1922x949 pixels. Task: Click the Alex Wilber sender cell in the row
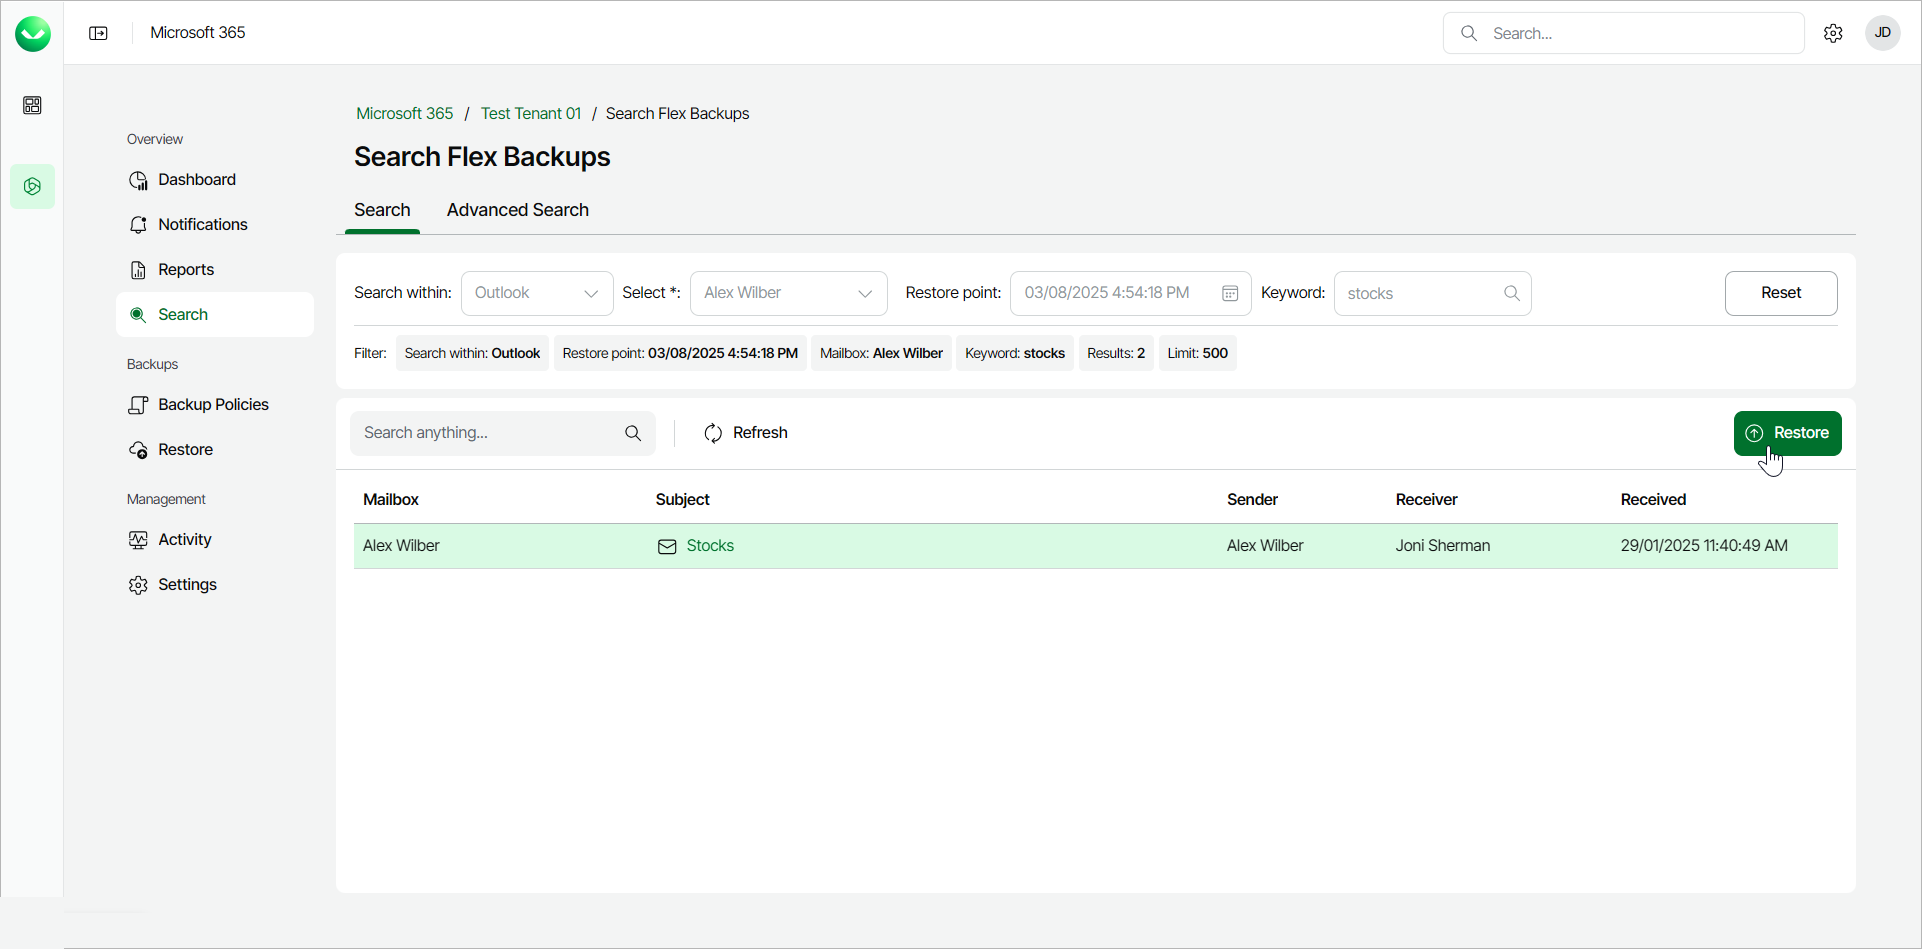pos(1265,546)
